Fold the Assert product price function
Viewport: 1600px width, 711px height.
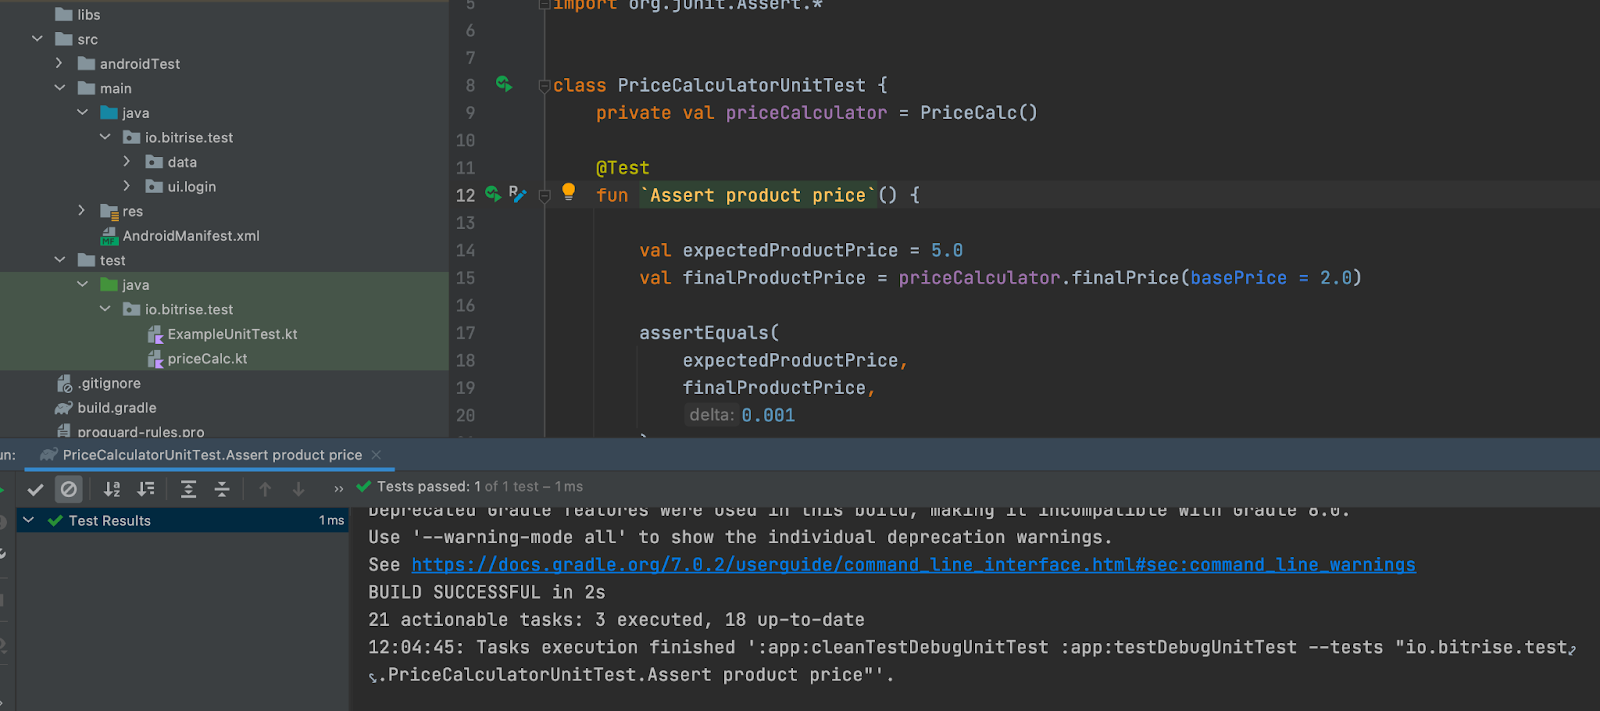544,196
